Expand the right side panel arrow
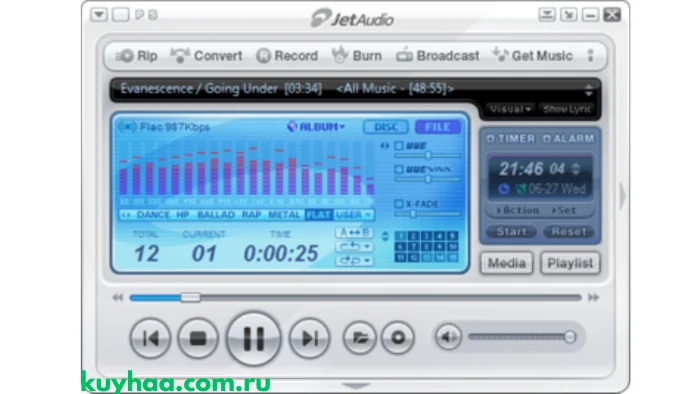700x394 pixels. [x=623, y=196]
